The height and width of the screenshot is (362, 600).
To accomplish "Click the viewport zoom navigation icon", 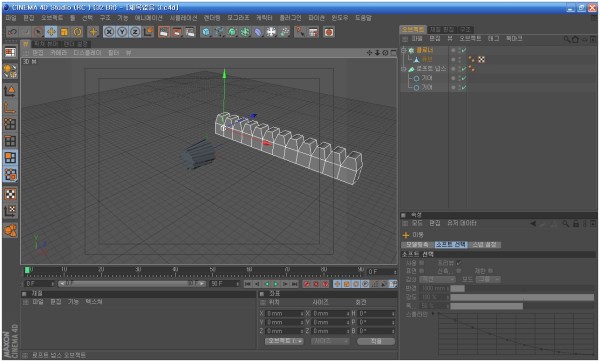I will pos(377,53).
